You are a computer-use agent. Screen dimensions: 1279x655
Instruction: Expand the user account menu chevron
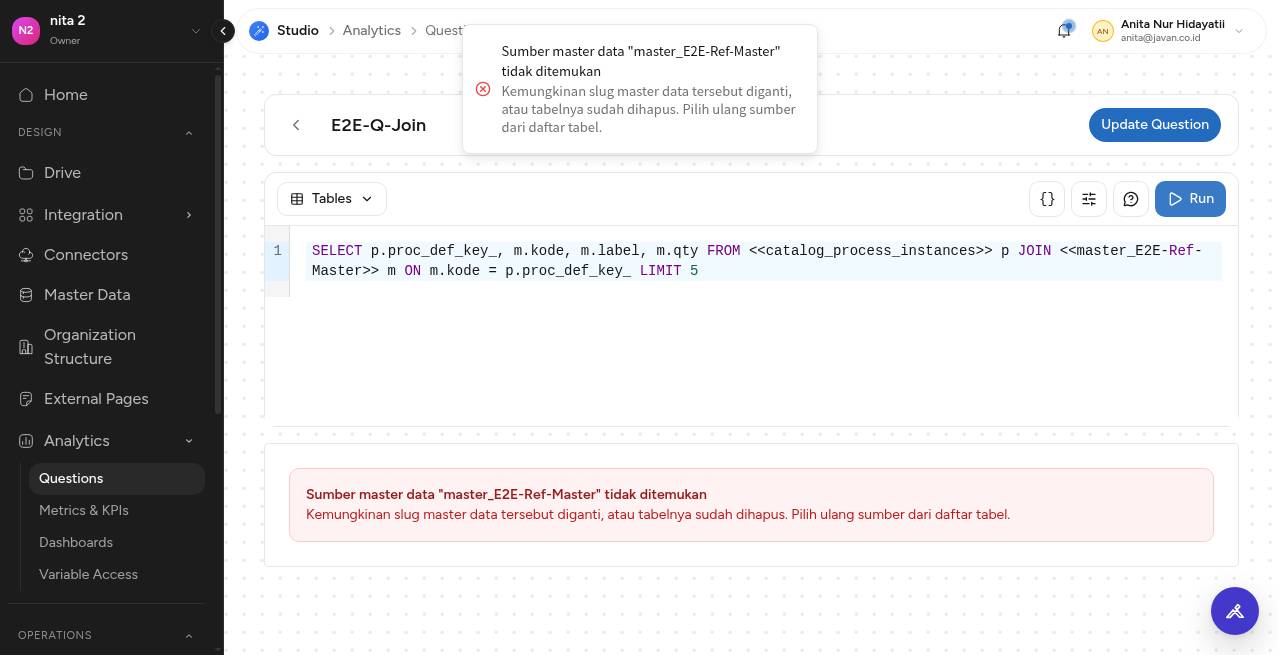pyautogui.click(x=1239, y=31)
